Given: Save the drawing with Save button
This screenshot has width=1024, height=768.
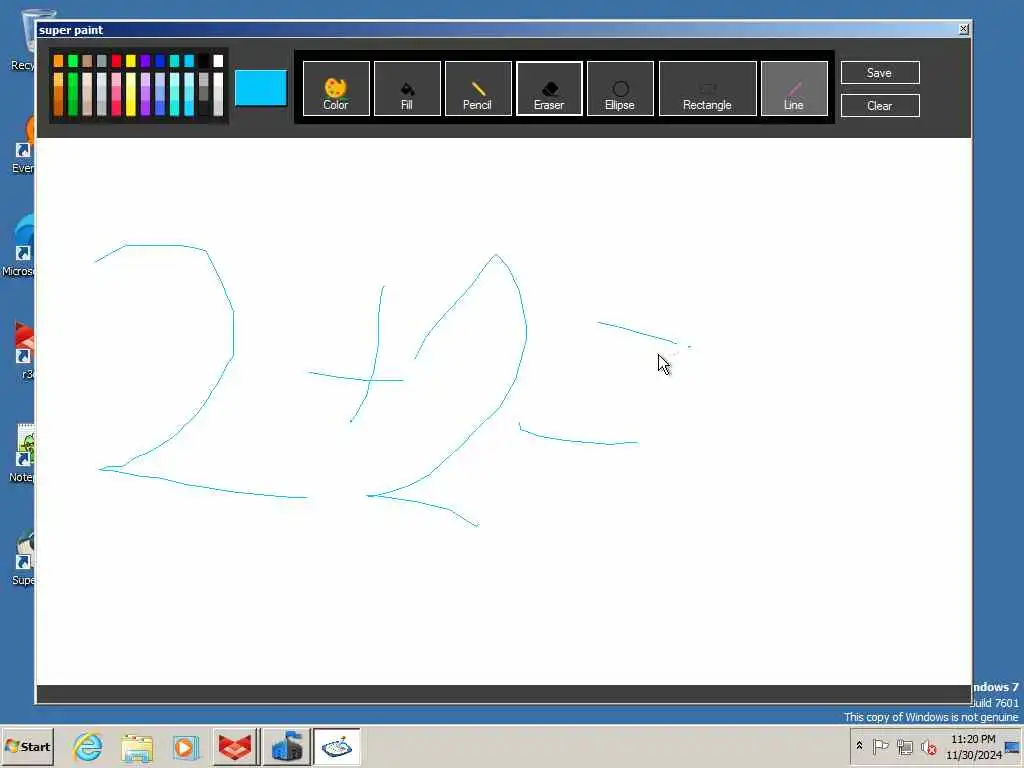Looking at the screenshot, I should tap(880, 72).
